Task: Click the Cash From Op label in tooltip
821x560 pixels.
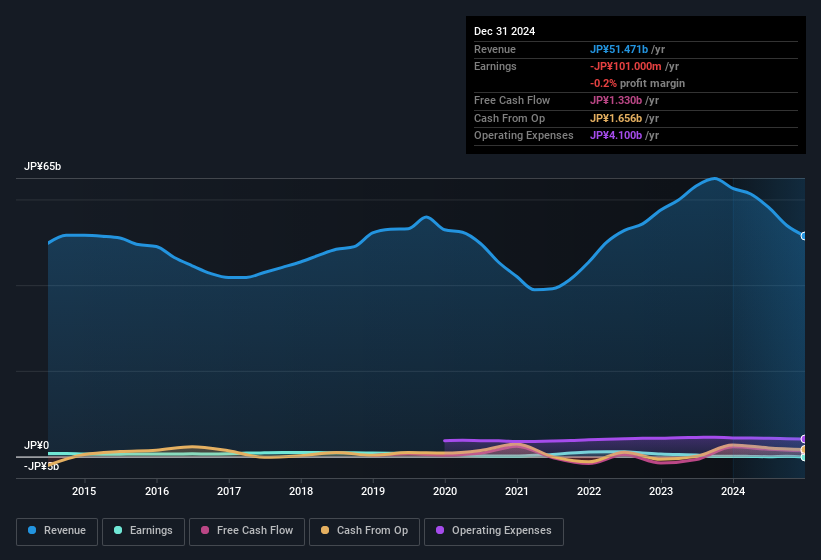Action: tap(509, 118)
